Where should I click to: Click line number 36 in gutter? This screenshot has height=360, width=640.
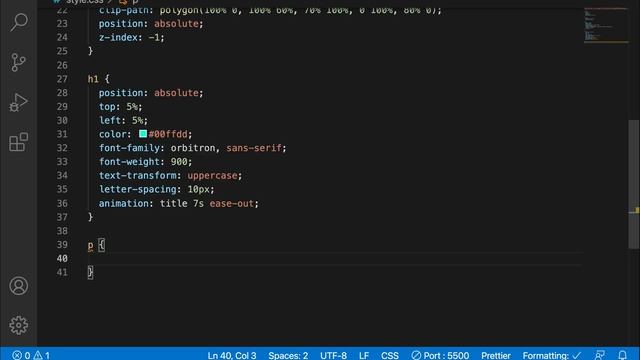62,203
